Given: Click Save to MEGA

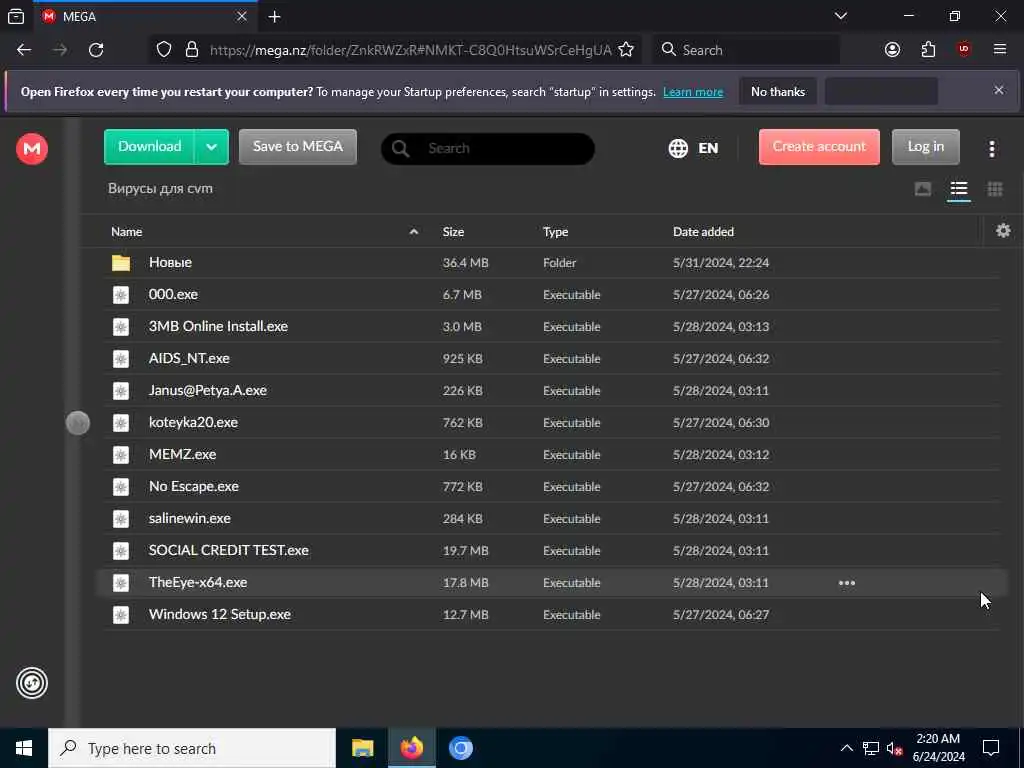Looking at the screenshot, I should [x=298, y=147].
